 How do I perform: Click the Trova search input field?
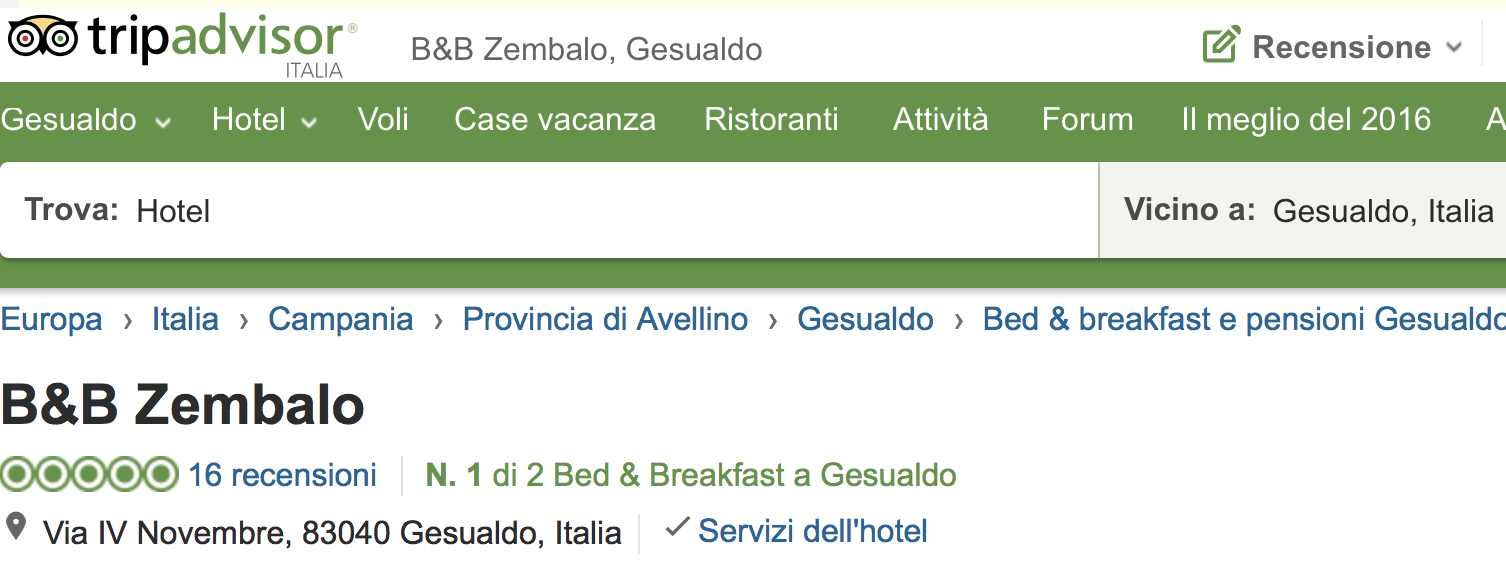(600, 211)
